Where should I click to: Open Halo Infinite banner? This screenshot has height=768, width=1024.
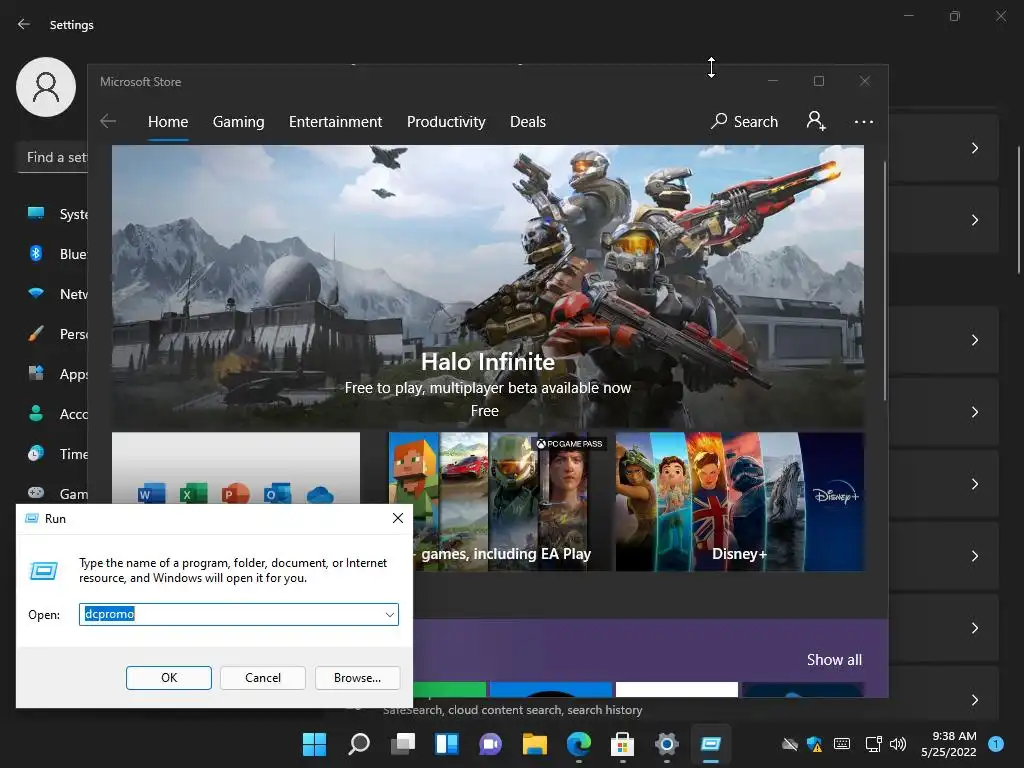click(488, 287)
